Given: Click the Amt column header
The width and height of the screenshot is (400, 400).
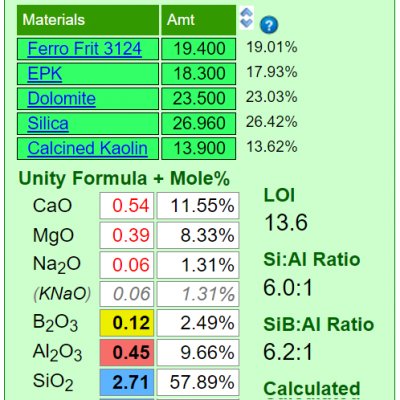Looking at the screenshot, I should (199, 20).
